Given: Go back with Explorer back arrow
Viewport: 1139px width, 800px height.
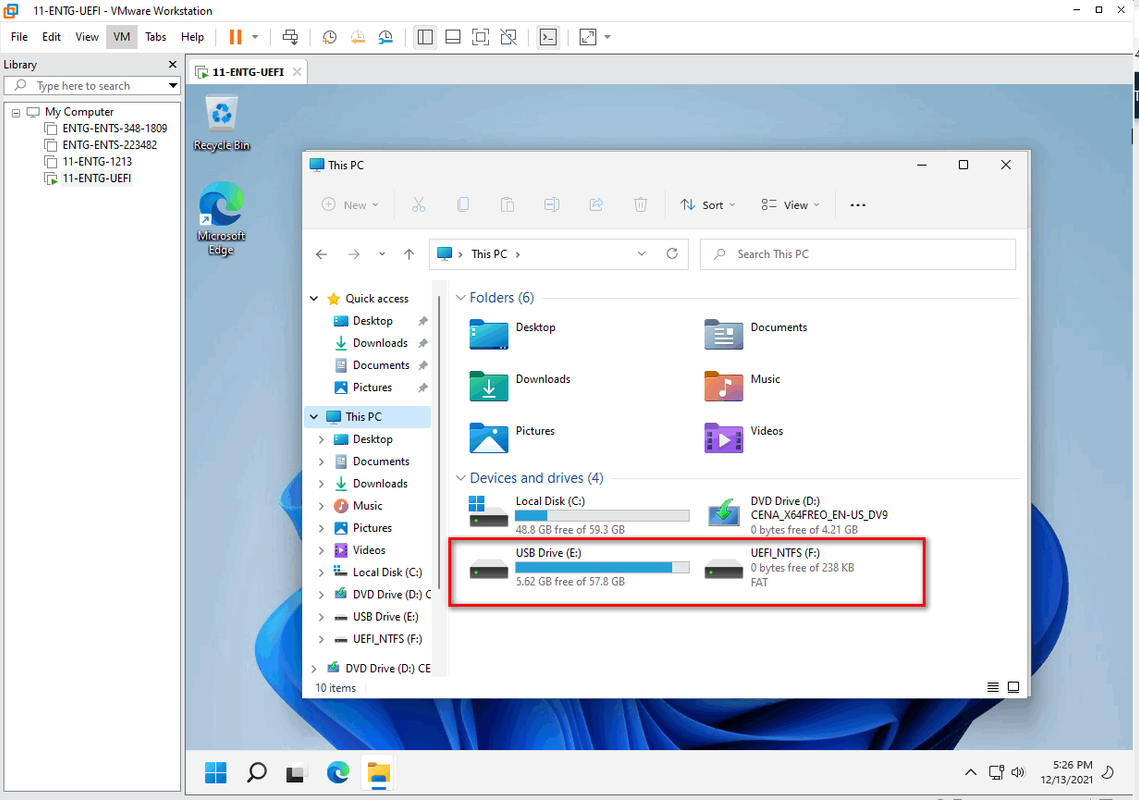Looking at the screenshot, I should point(322,254).
